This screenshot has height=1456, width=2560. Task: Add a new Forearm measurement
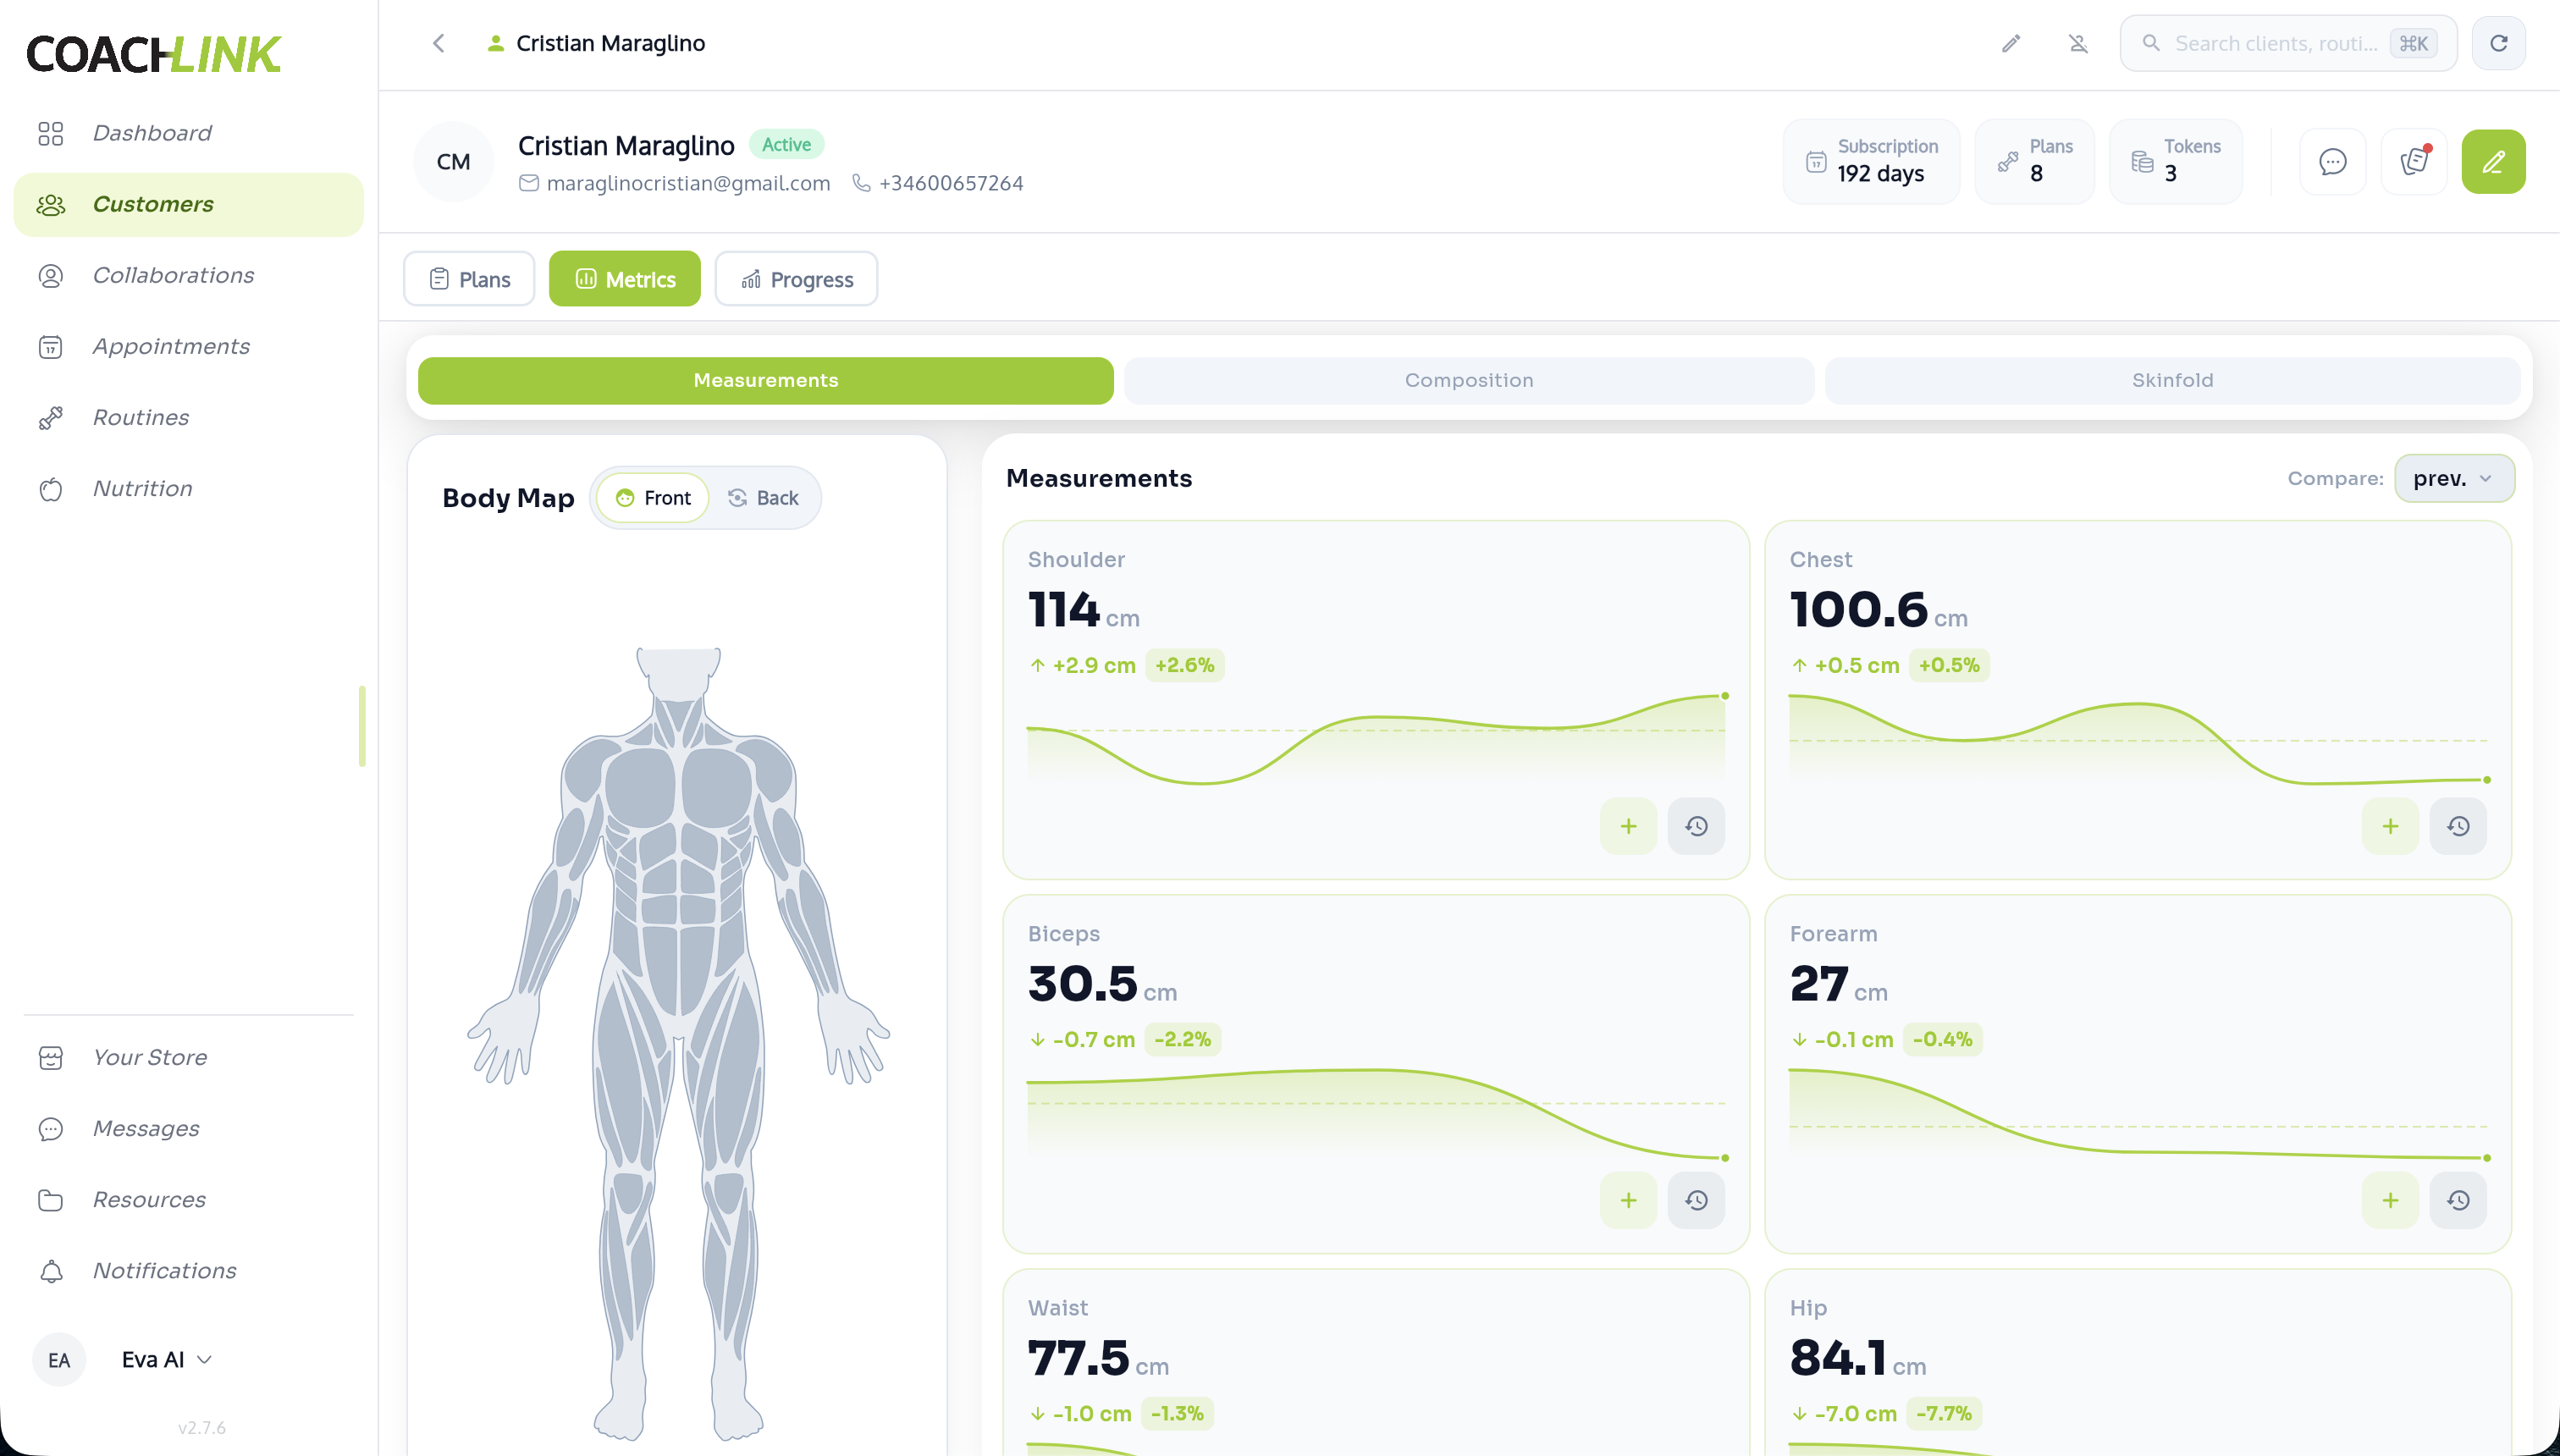pyautogui.click(x=2390, y=1200)
